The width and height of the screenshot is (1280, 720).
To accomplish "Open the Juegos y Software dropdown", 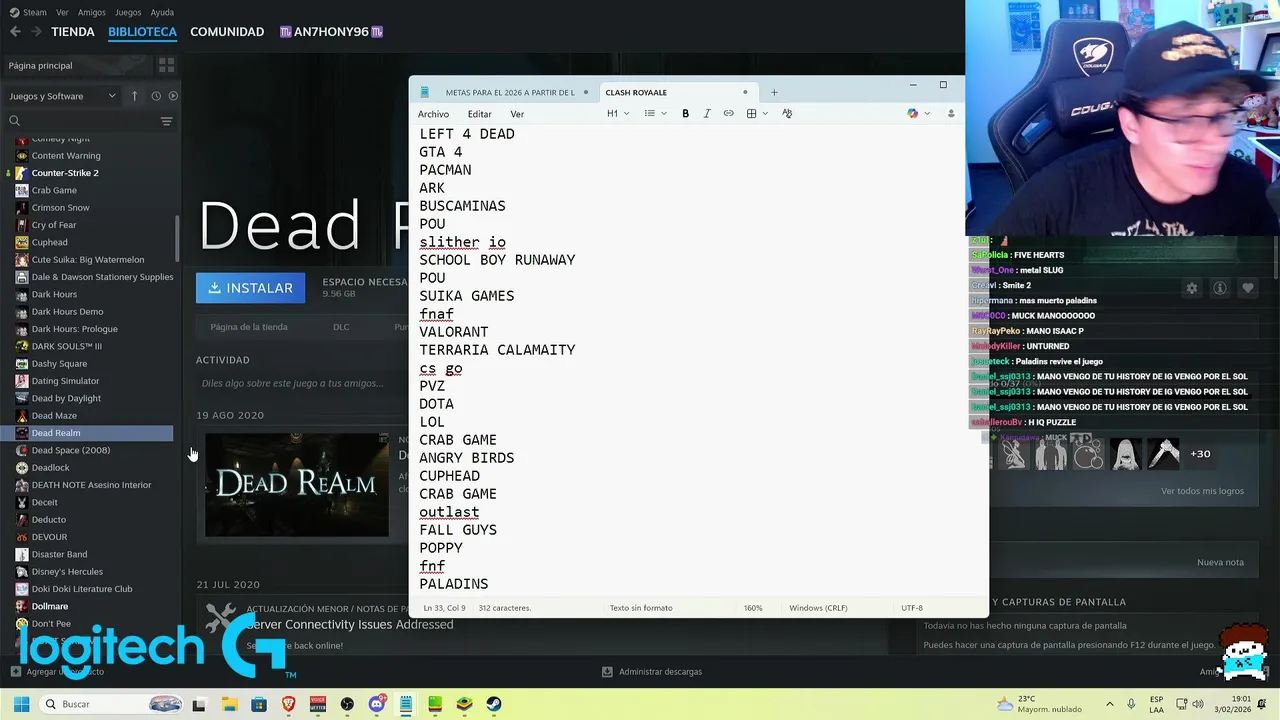I will pos(63,96).
